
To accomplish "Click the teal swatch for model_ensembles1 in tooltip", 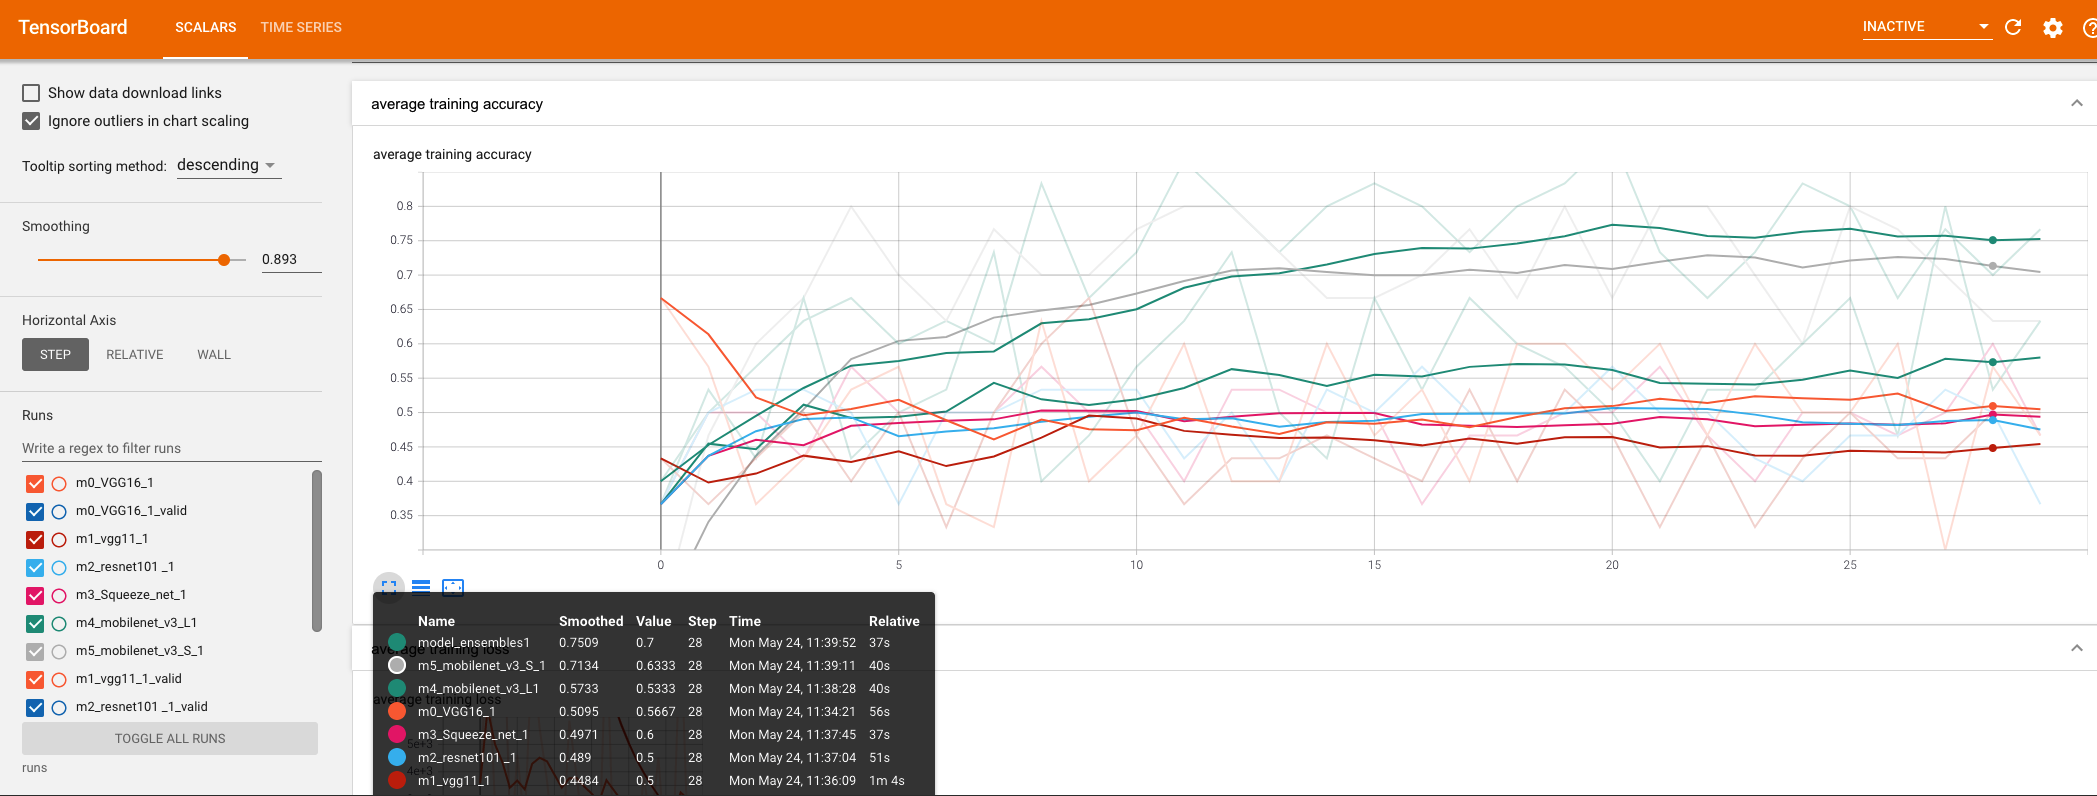I will tap(397, 643).
